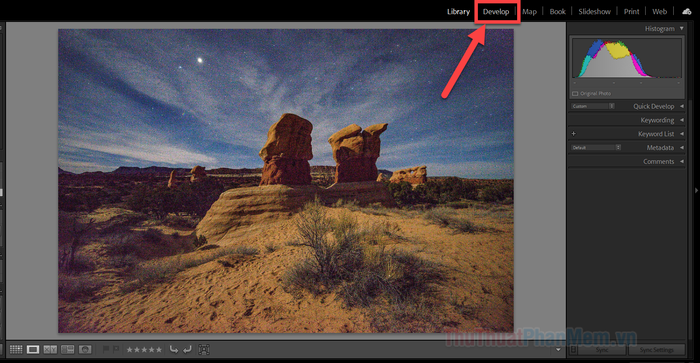The height and width of the screenshot is (363, 700).
Task: Open the toolbar content dropdown arrow
Action: (x=558, y=350)
